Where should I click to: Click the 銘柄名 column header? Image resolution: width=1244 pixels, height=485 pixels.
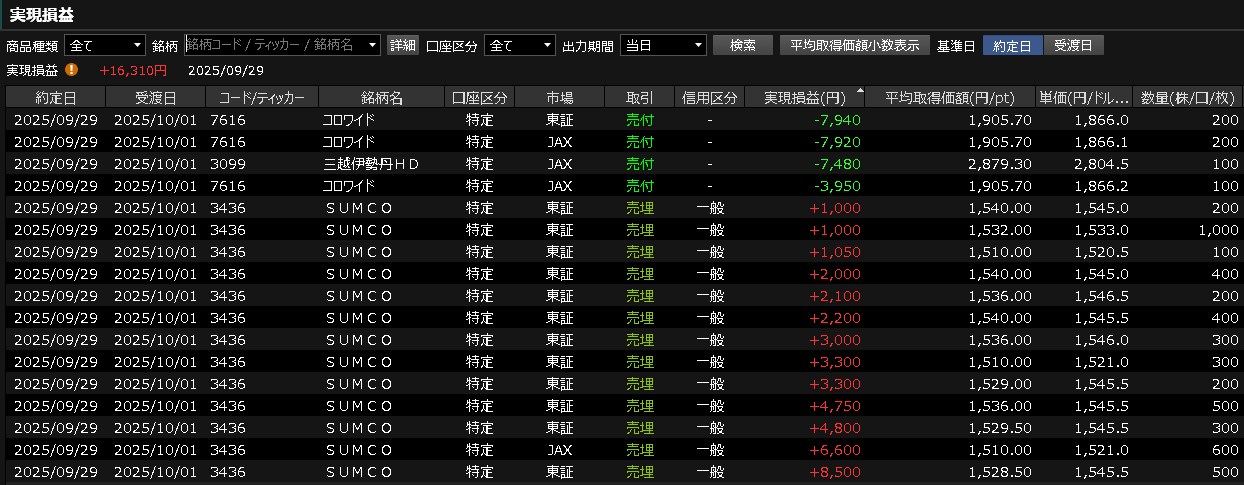(382, 97)
